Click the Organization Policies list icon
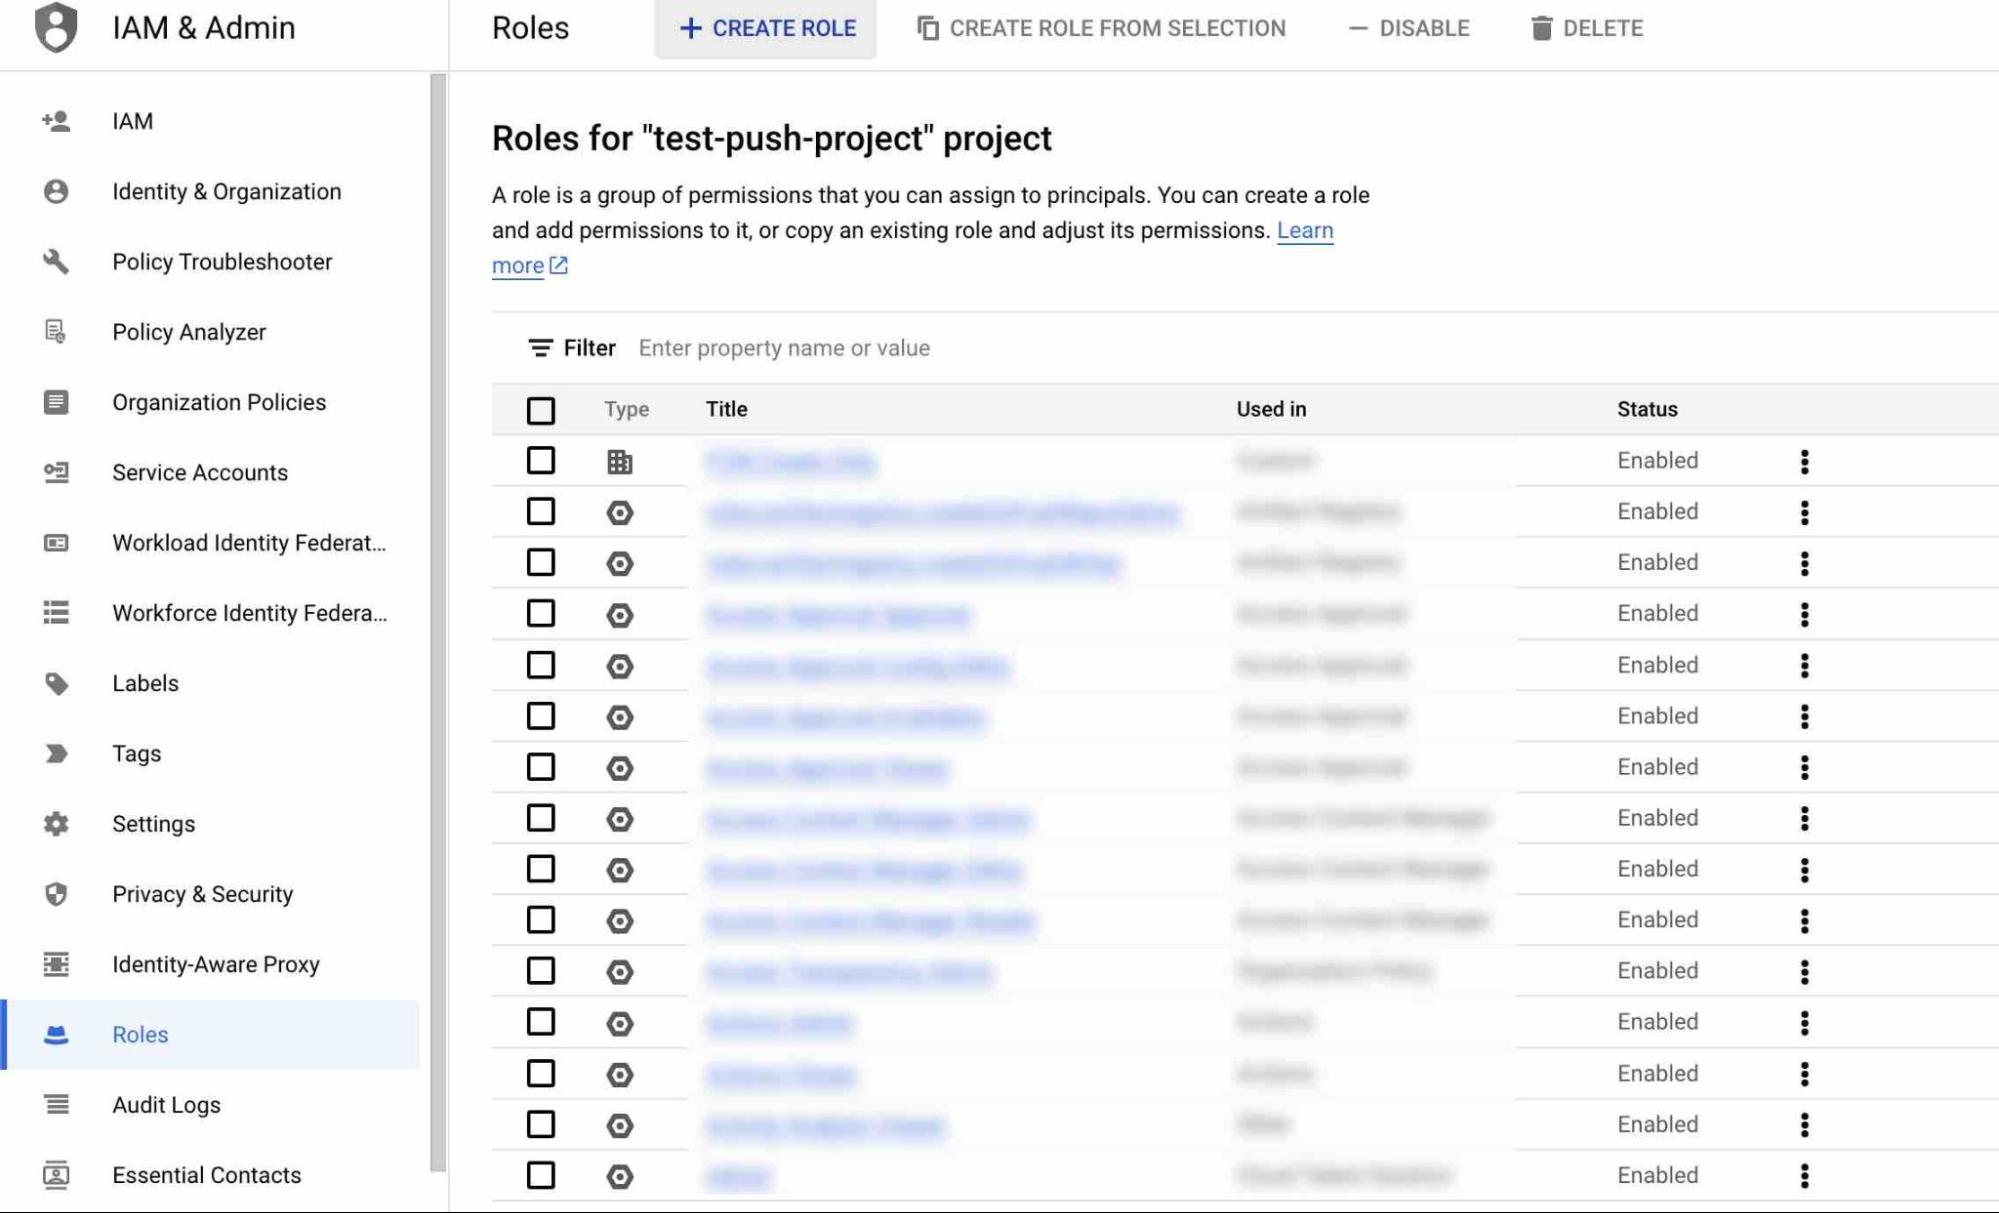 tap(54, 401)
